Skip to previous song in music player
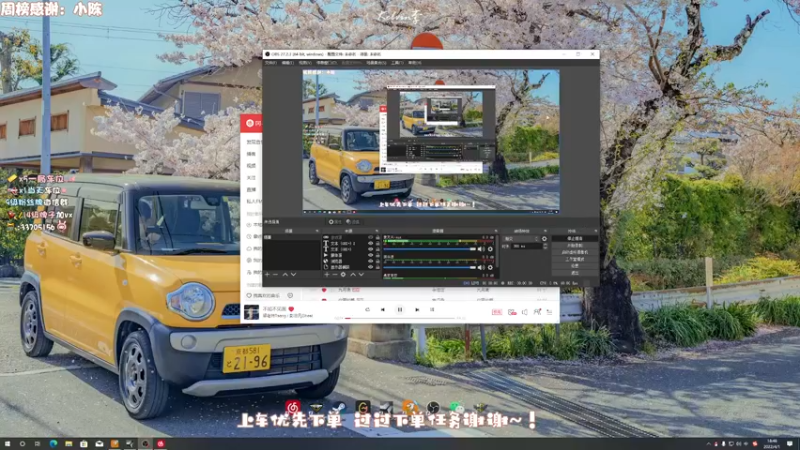The width and height of the screenshot is (800, 450). (x=383, y=310)
